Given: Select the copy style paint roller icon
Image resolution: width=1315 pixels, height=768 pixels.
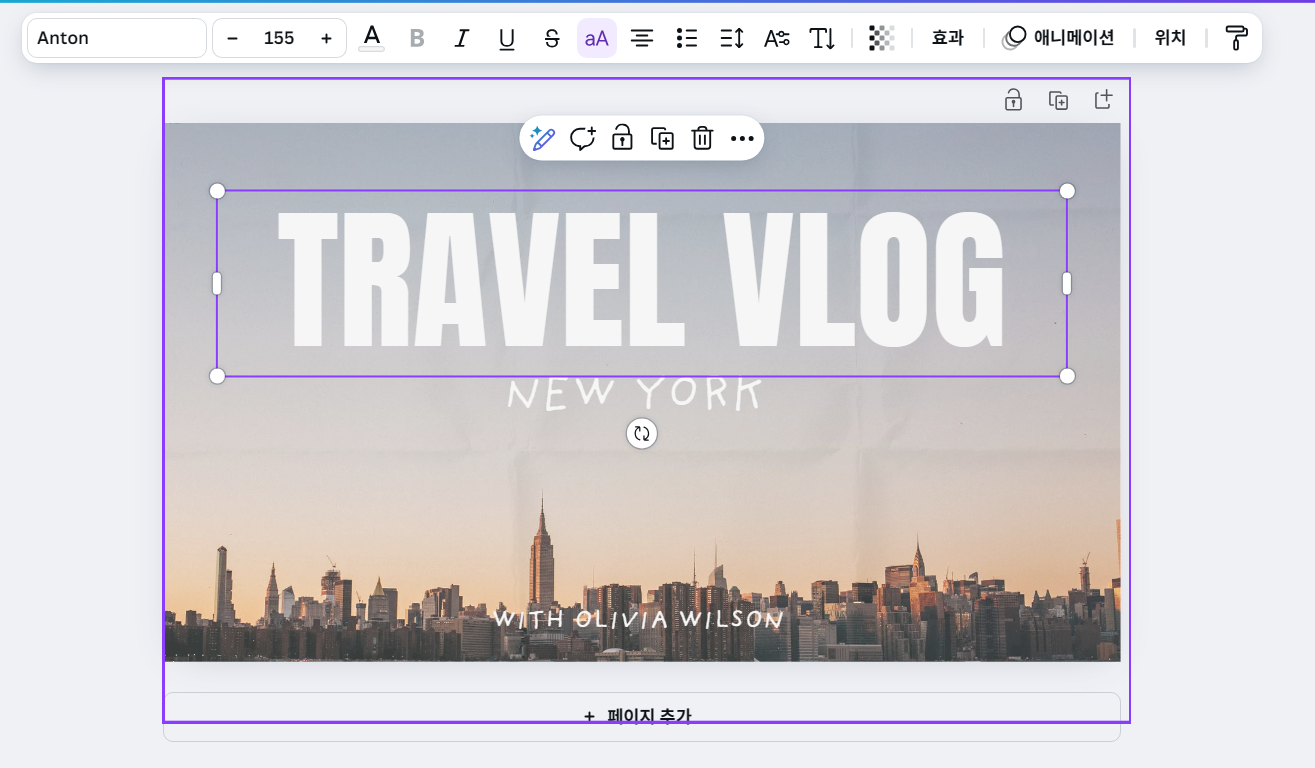Looking at the screenshot, I should (1236, 38).
